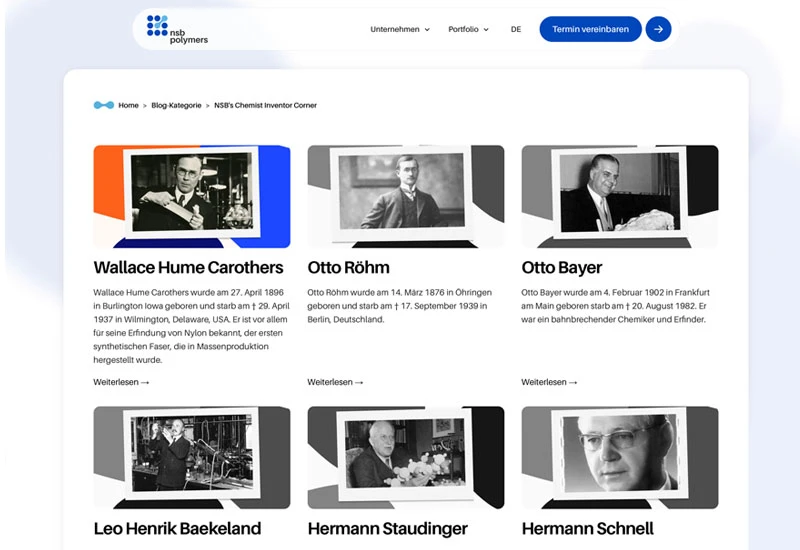Image resolution: width=800 pixels, height=550 pixels.
Task: Click Leo Henrik Baekeland heading
Action: tap(177, 529)
